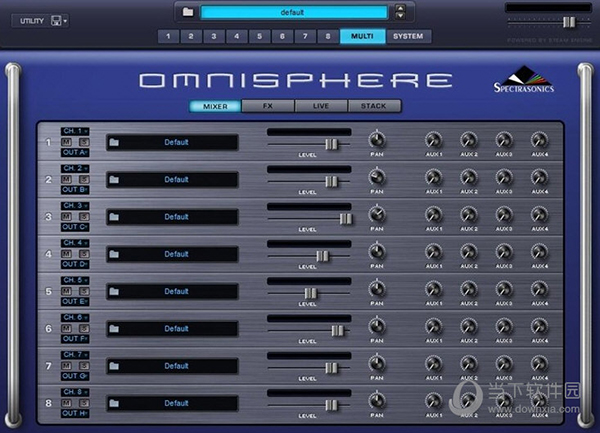Open the CH. 2 MIDI channel dropdown
The image size is (600, 433).
[x=75, y=168]
